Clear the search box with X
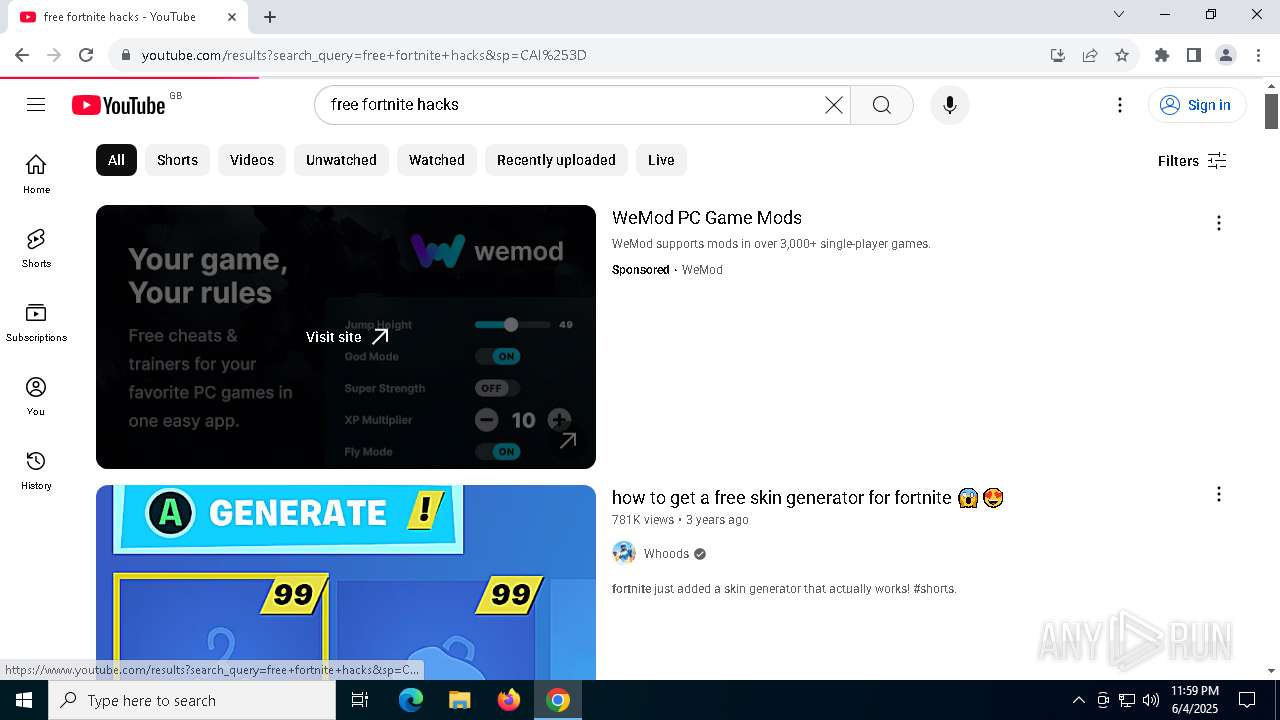Screen dimensions: 1280x720 833,105
